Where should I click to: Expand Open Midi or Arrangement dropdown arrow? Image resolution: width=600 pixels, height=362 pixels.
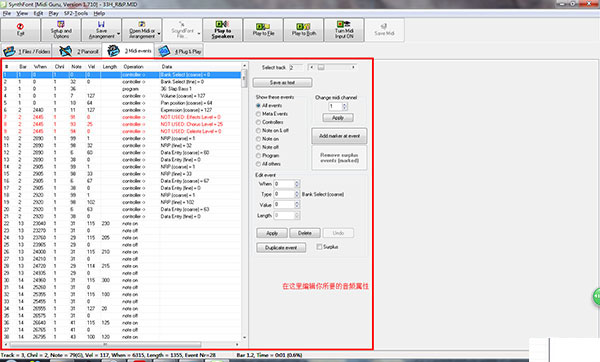click(159, 34)
